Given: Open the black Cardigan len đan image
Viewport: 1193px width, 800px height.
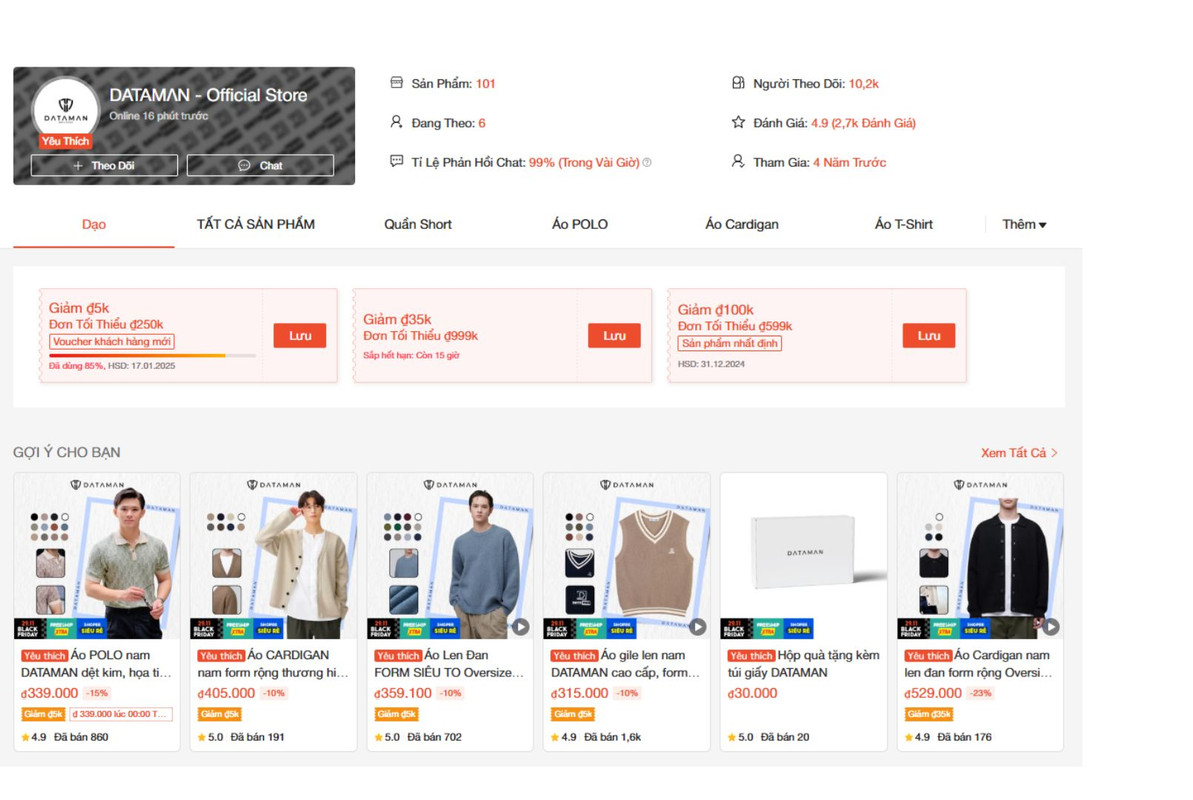Looking at the screenshot, I should click(x=980, y=556).
